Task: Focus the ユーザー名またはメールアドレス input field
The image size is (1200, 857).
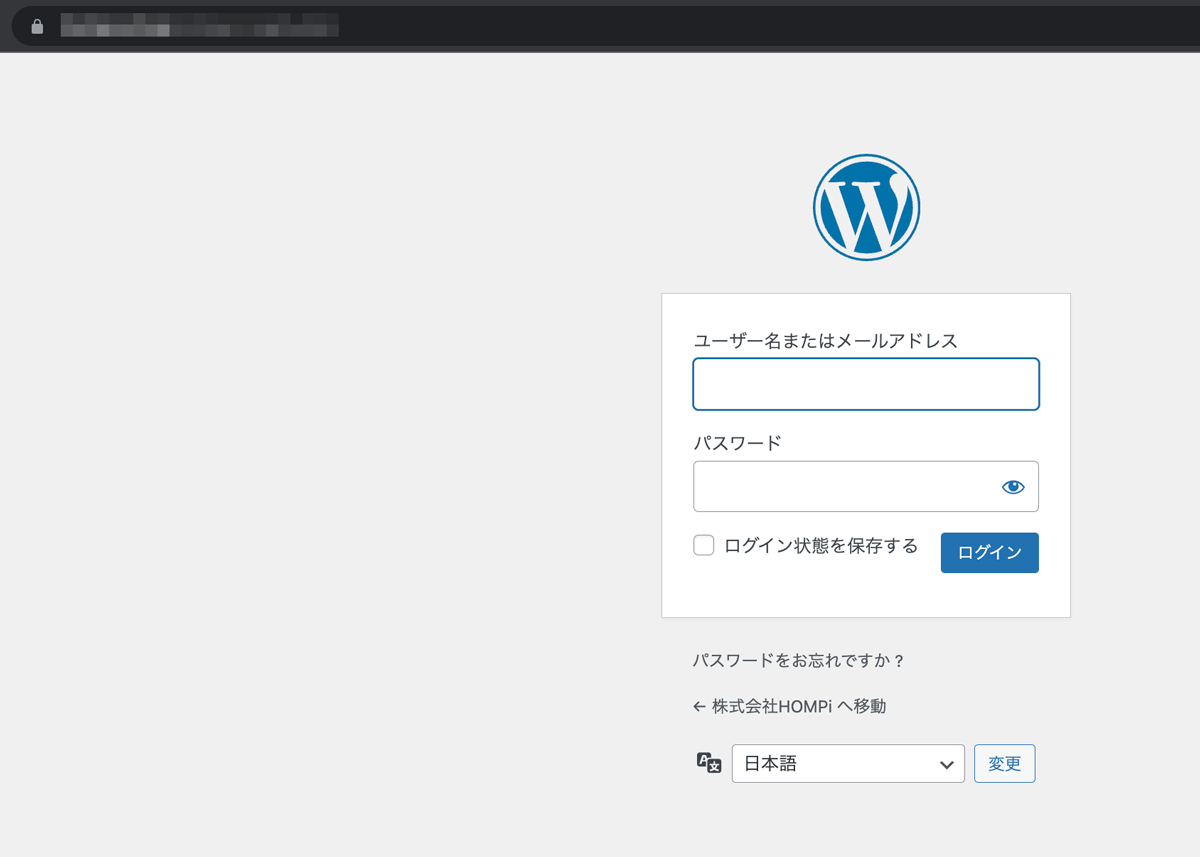Action: tap(865, 385)
